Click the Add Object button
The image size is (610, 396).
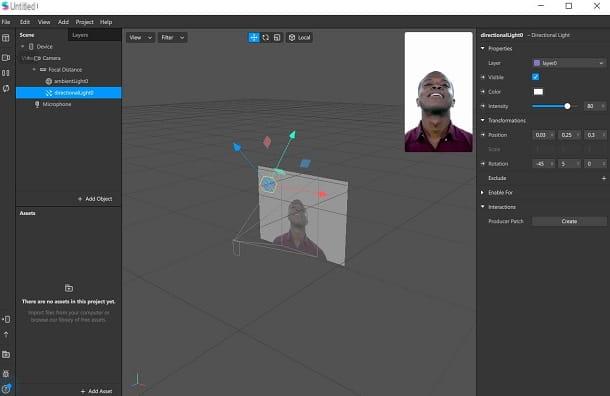click(x=95, y=199)
